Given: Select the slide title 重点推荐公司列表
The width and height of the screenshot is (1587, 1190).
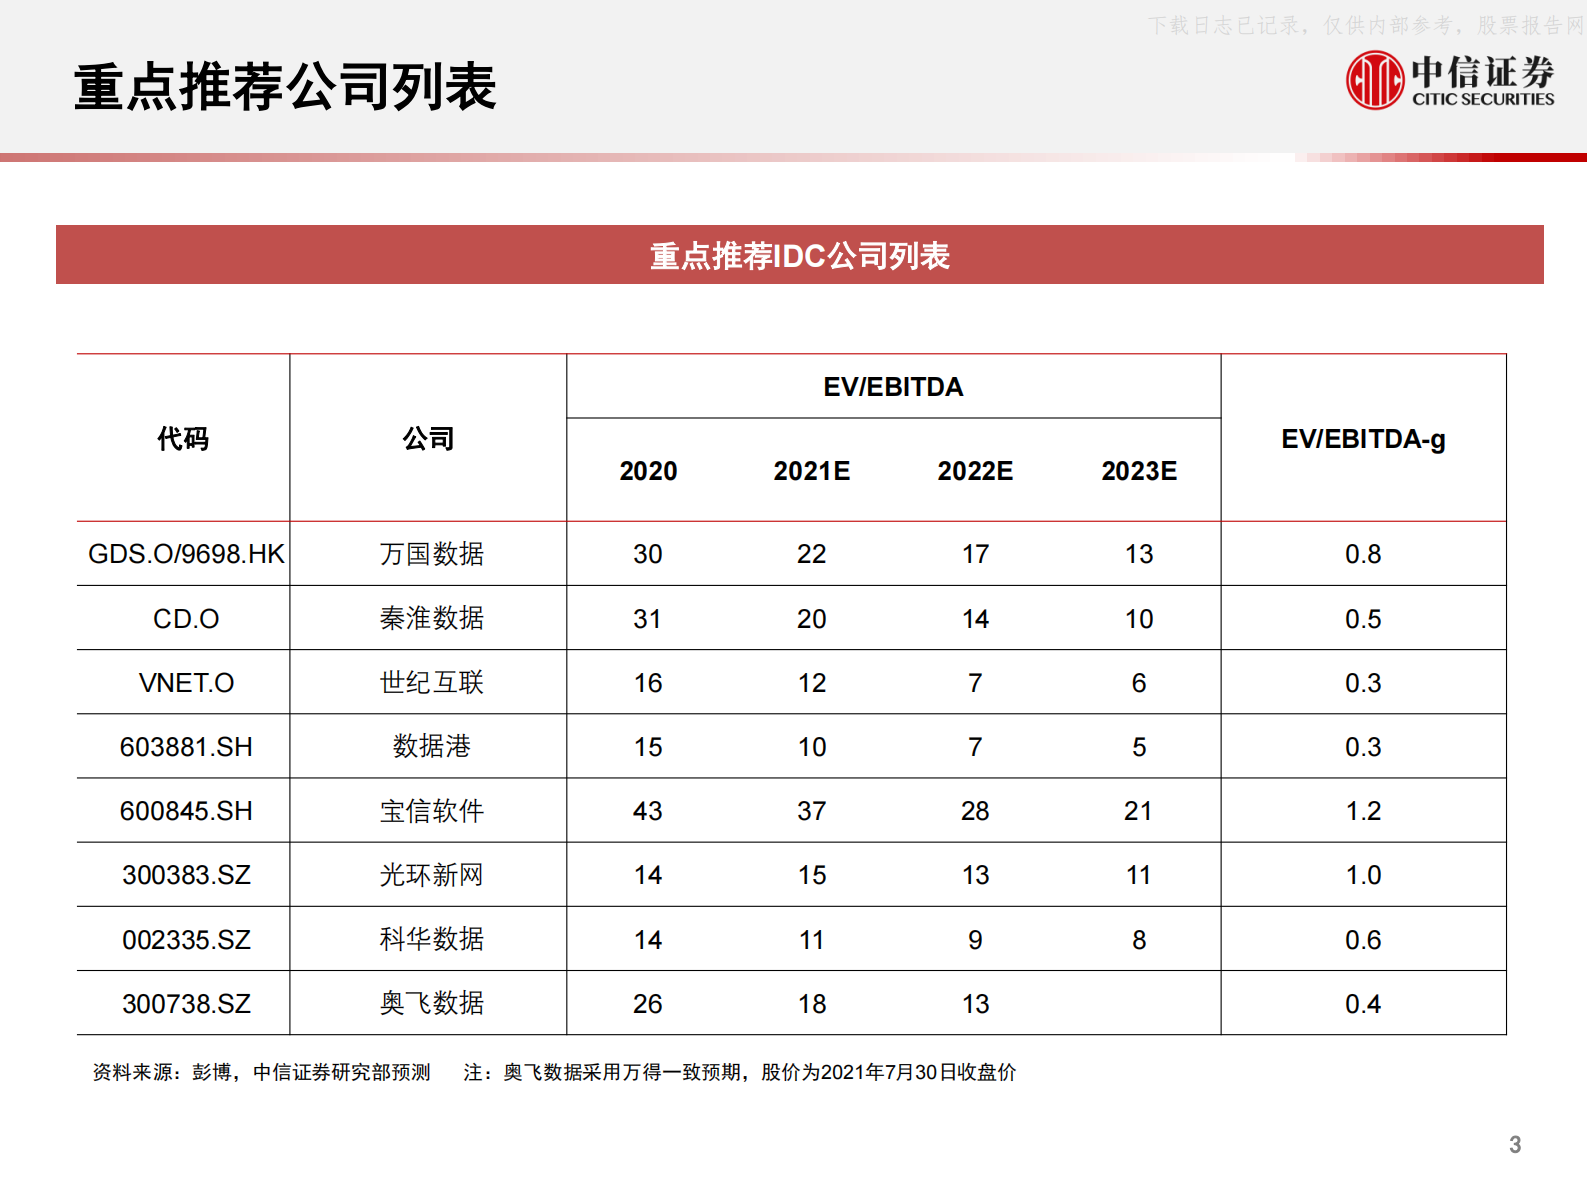Looking at the screenshot, I should (285, 86).
